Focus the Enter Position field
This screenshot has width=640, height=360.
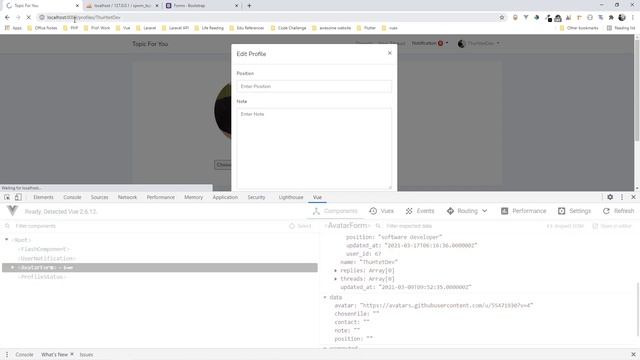pos(314,87)
